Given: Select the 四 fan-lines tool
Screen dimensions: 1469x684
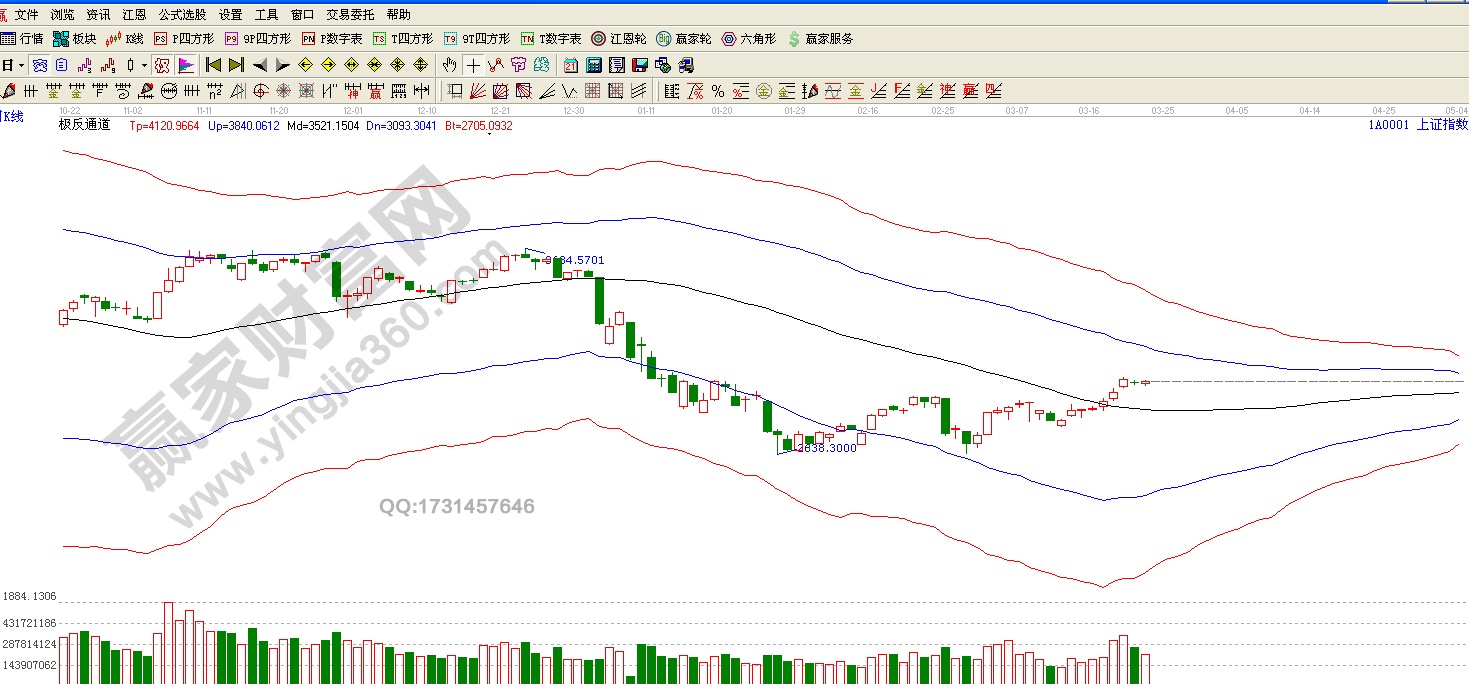Looking at the screenshot, I should [x=992, y=91].
